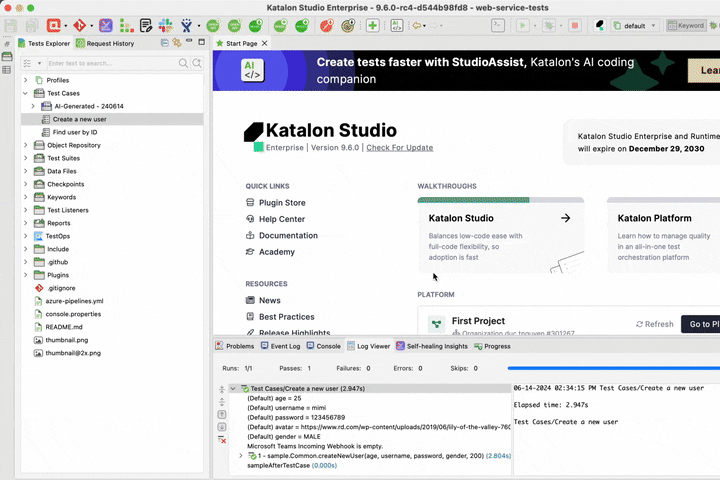Click the purple Katalon Recorder toolbar icon
The image size is (720, 480).
(x=106, y=25)
